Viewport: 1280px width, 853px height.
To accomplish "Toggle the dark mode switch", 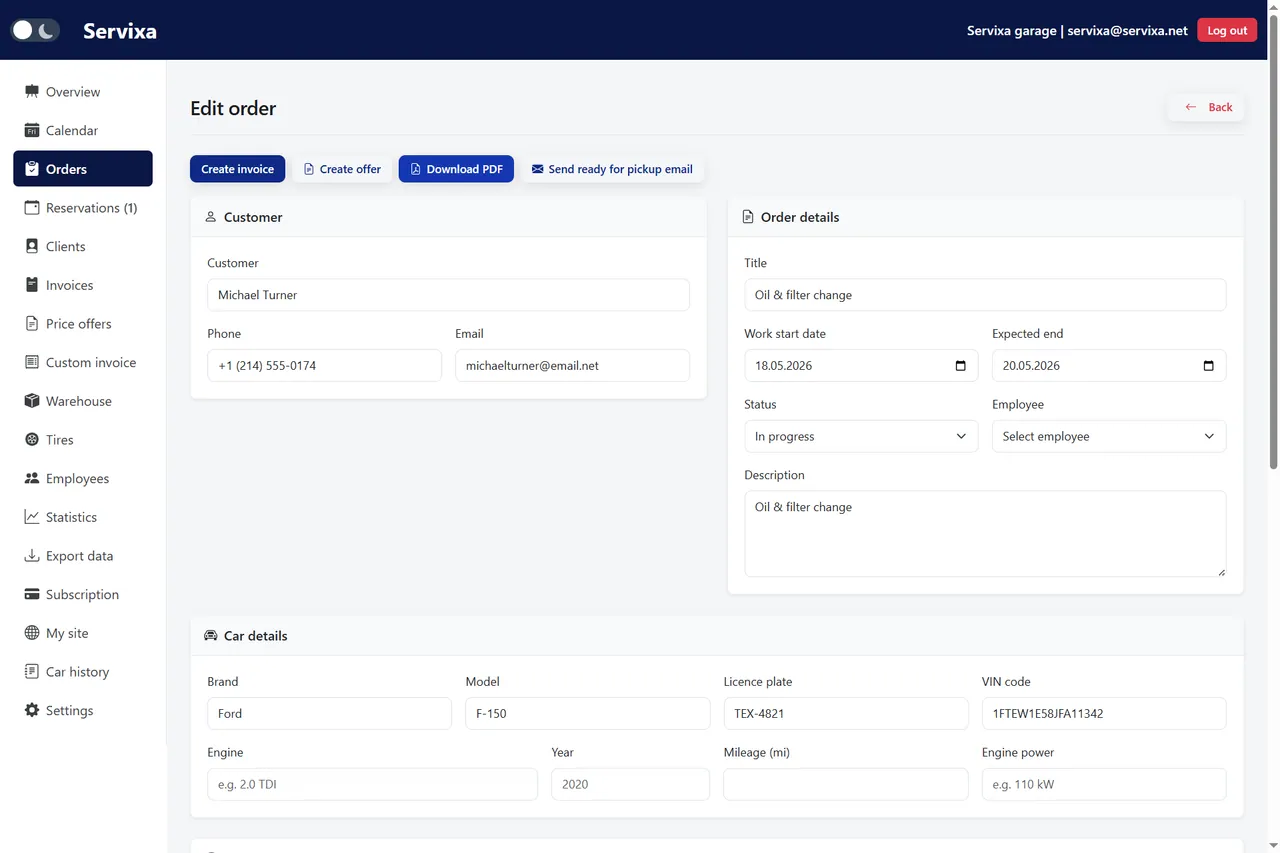I will [35, 30].
